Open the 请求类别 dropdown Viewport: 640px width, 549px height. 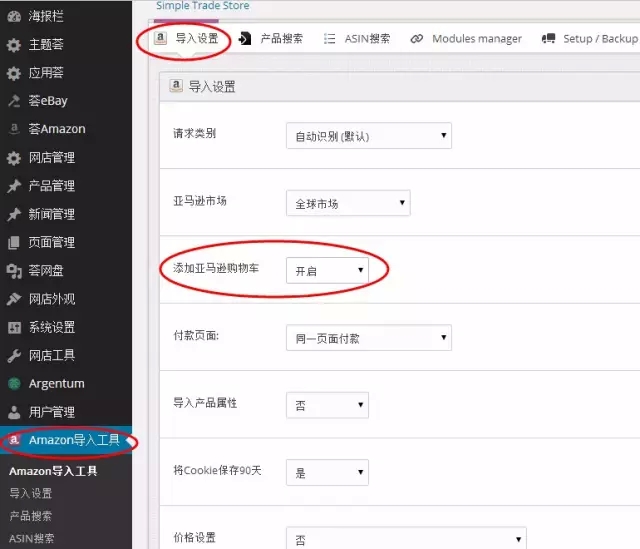(368, 136)
